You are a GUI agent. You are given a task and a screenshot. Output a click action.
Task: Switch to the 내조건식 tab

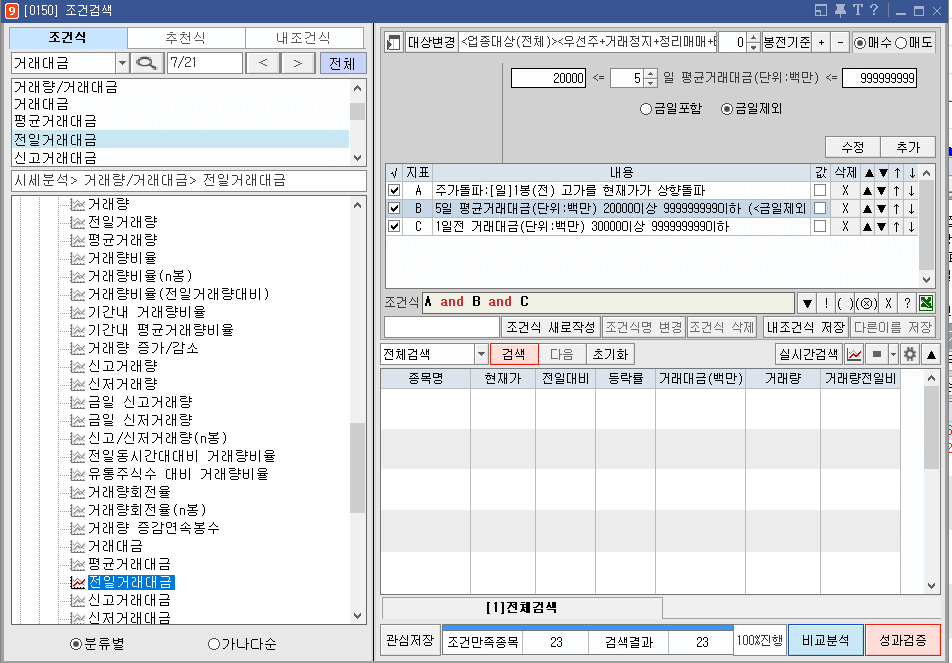click(304, 38)
